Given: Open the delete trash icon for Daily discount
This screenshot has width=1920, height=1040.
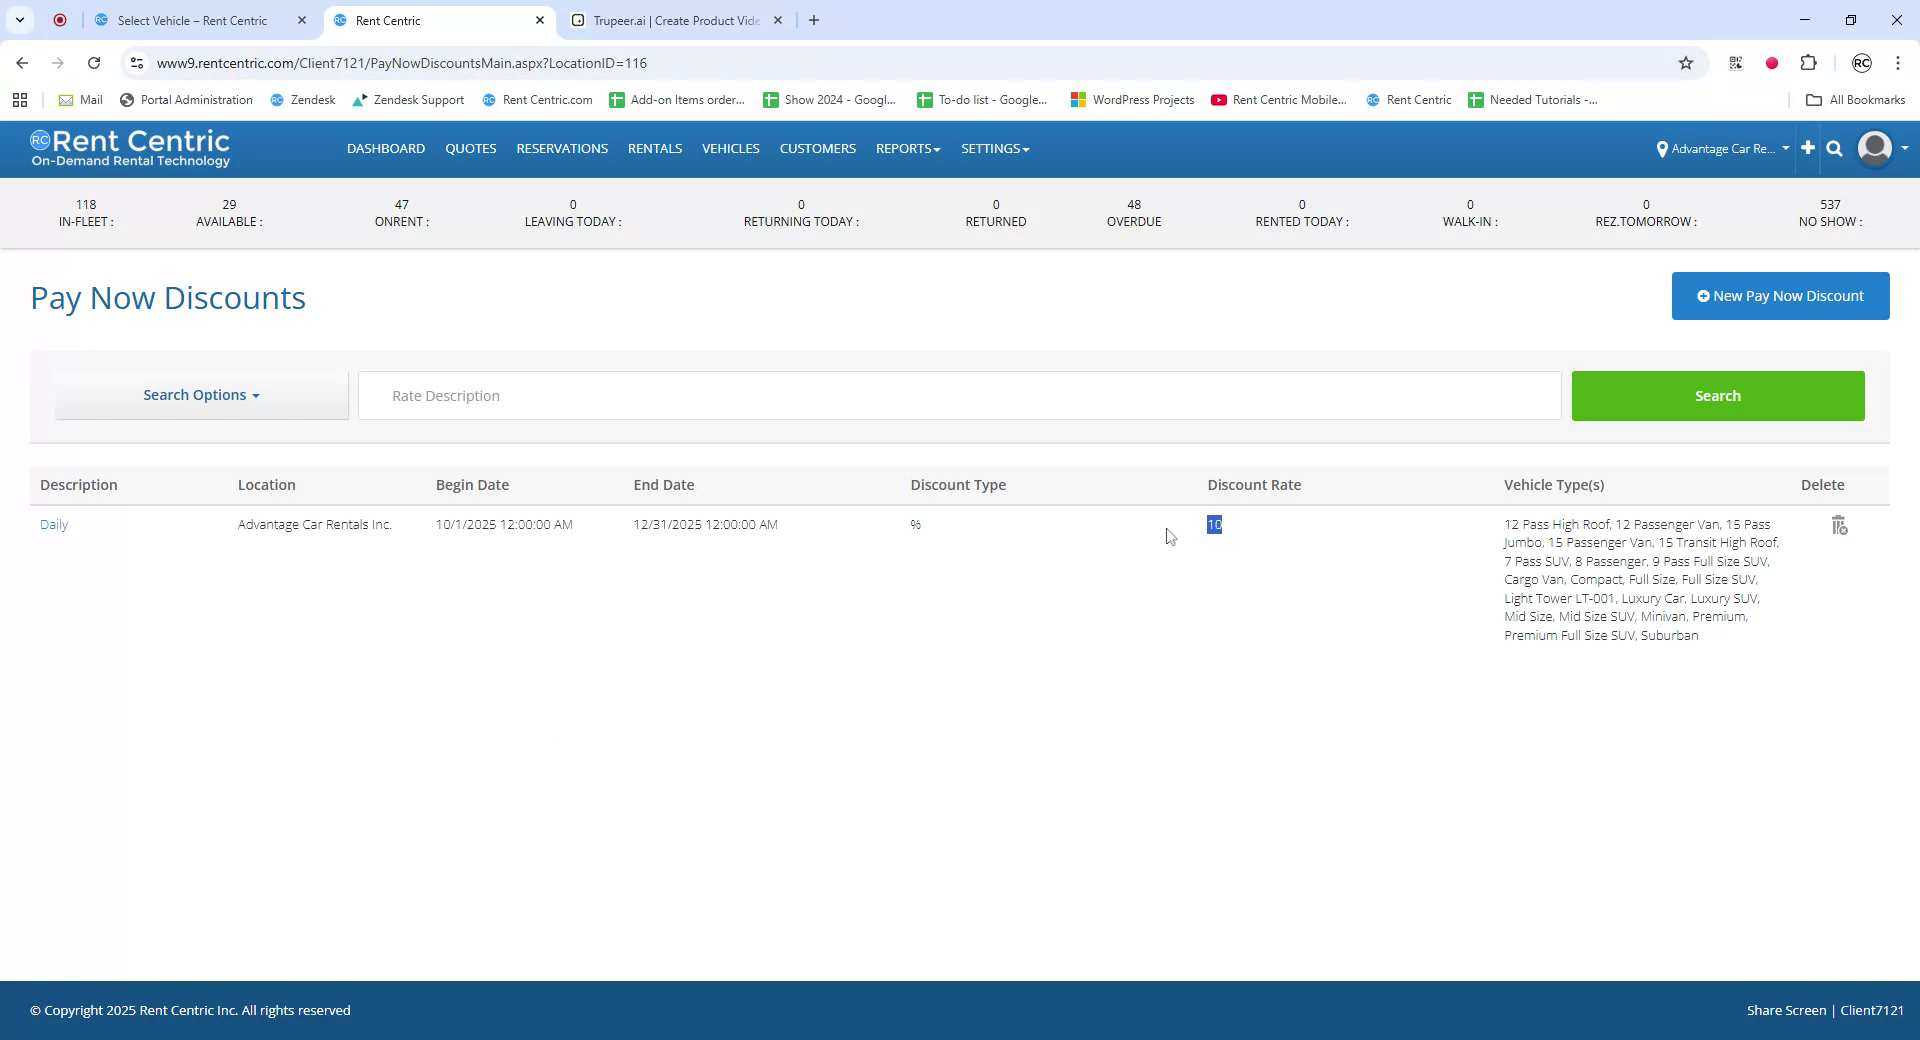Looking at the screenshot, I should (1839, 524).
